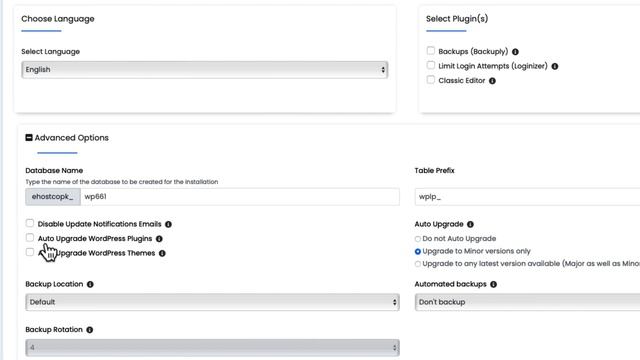Check Limit Login Attempts (Loginizer) plugin
Image resolution: width=640 pixels, height=360 pixels.
431,65
